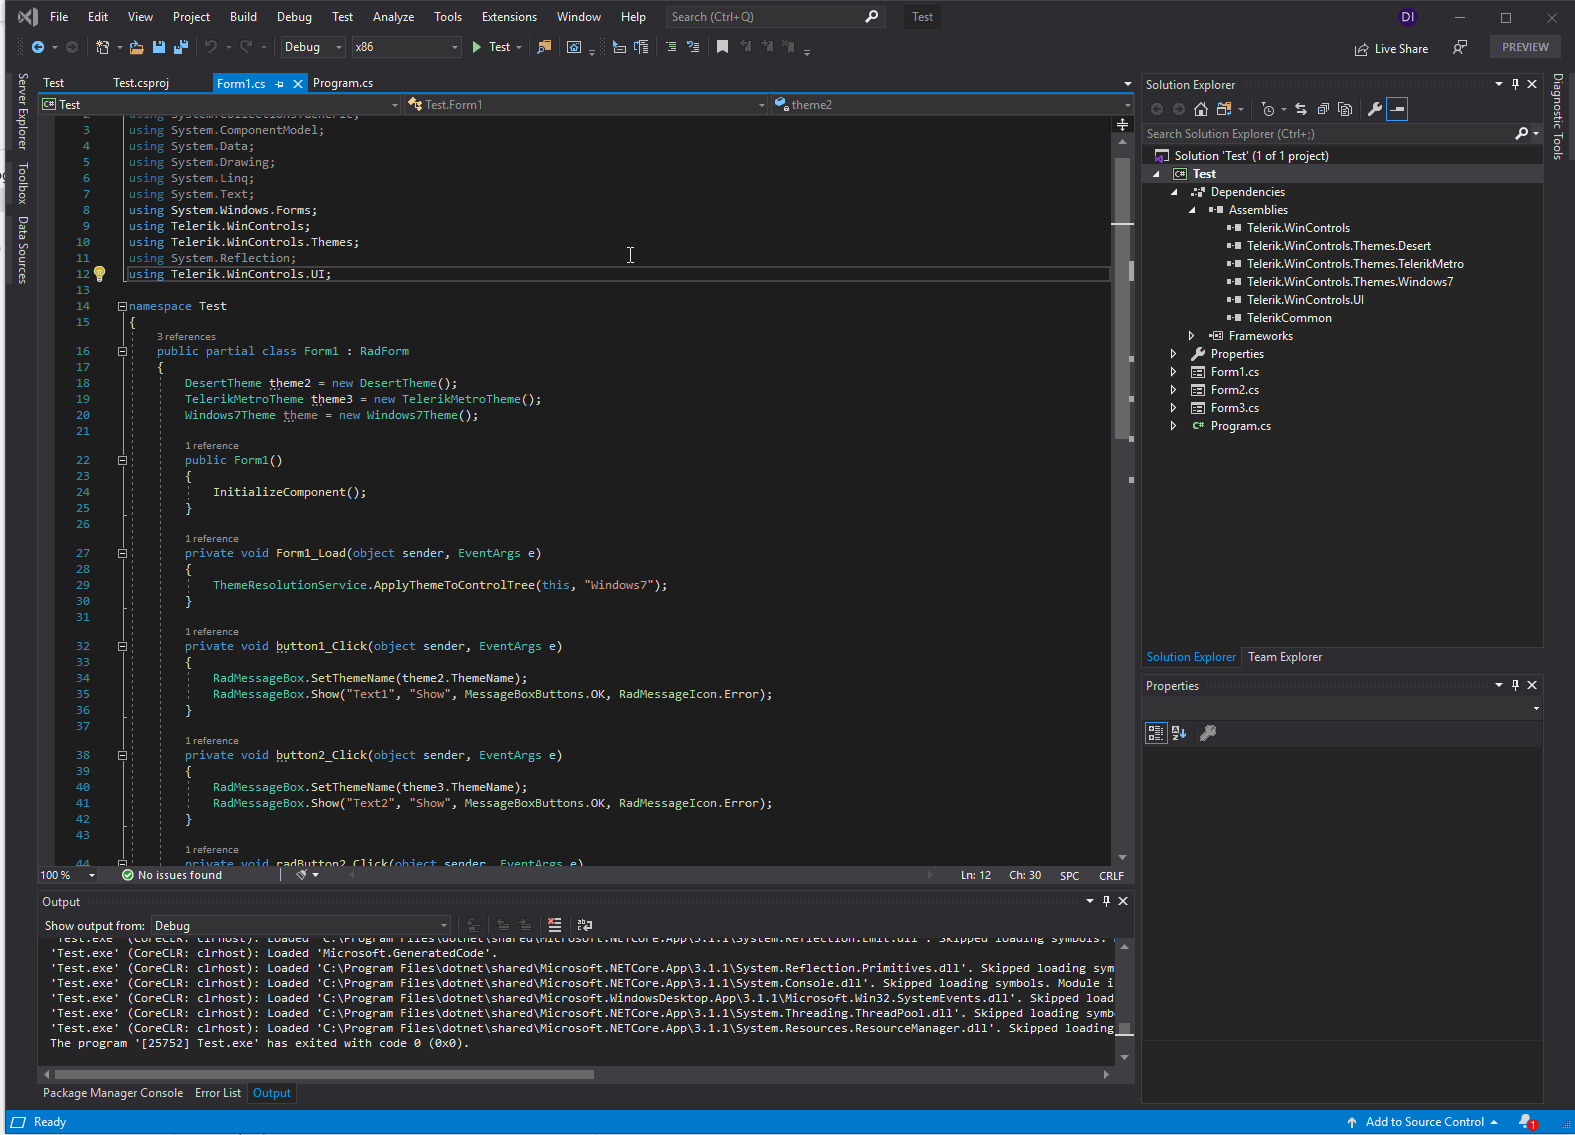Screen dimensions: 1575x1135
Task: Click Save All in the toolbar
Action: coord(180,47)
